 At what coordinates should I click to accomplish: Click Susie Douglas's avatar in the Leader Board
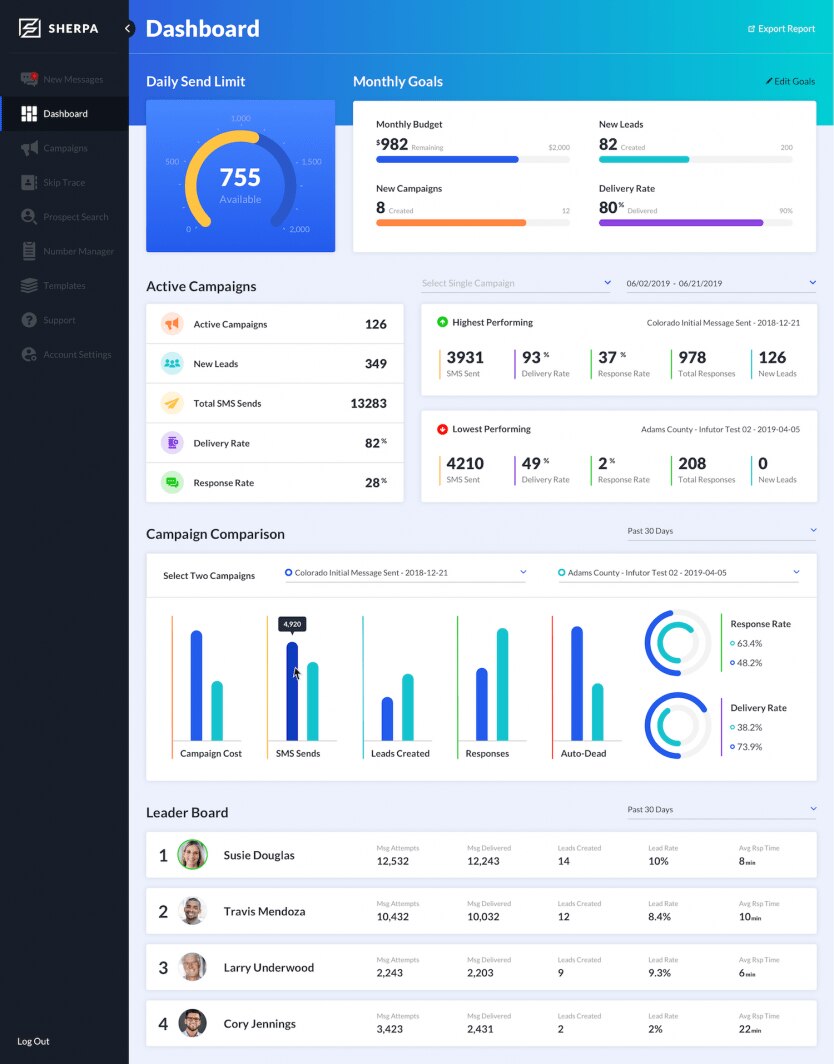pos(192,855)
